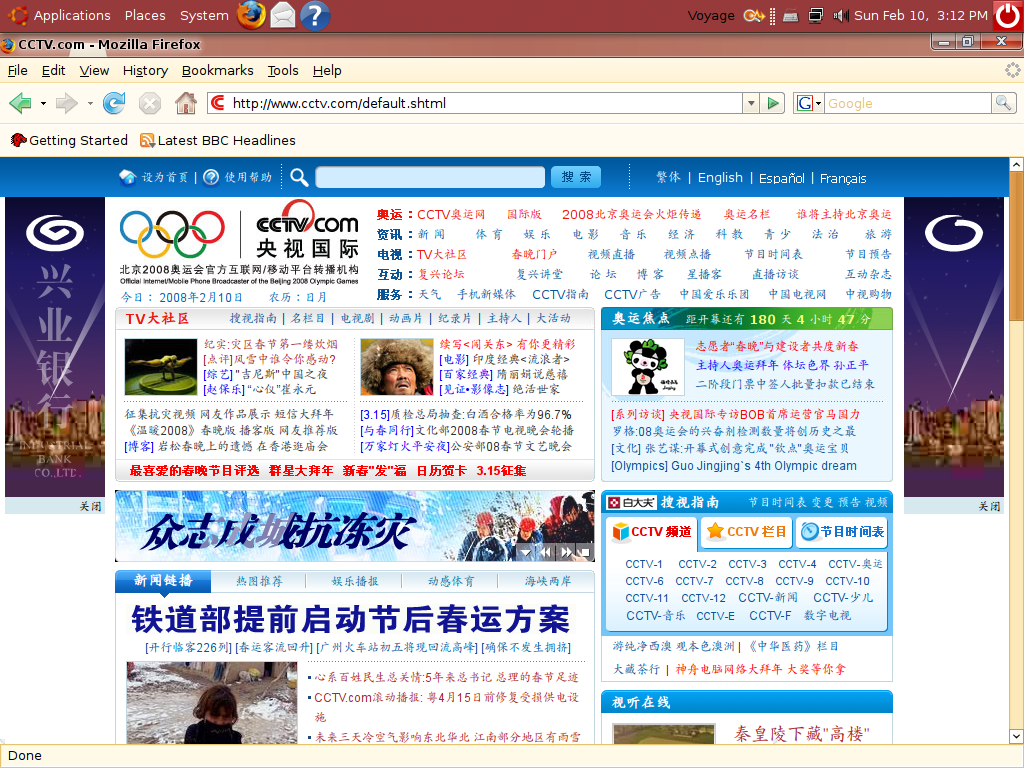1024x768 pixels.
Task: Select the CCTV 栏目 tab
Action: click(x=747, y=532)
